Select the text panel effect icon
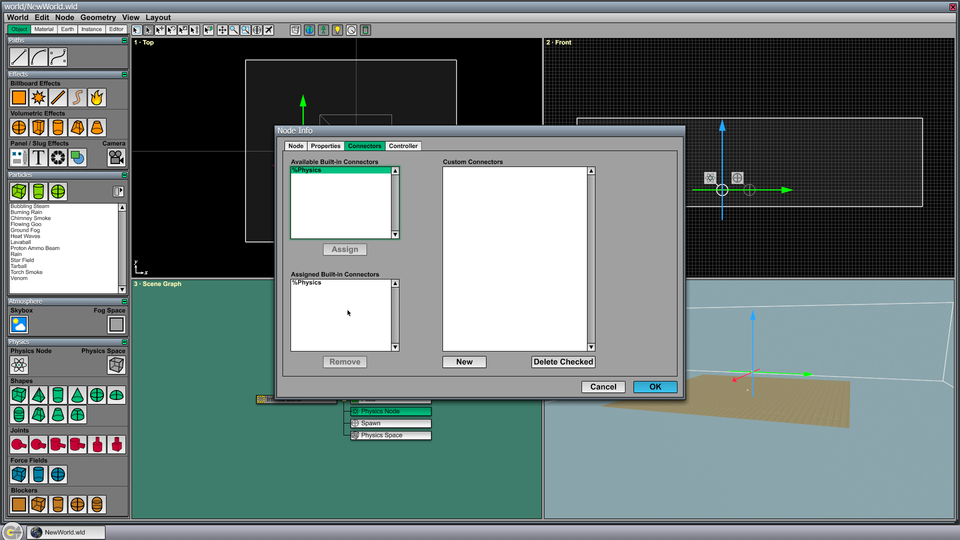Image resolution: width=960 pixels, height=540 pixels. tap(38, 157)
